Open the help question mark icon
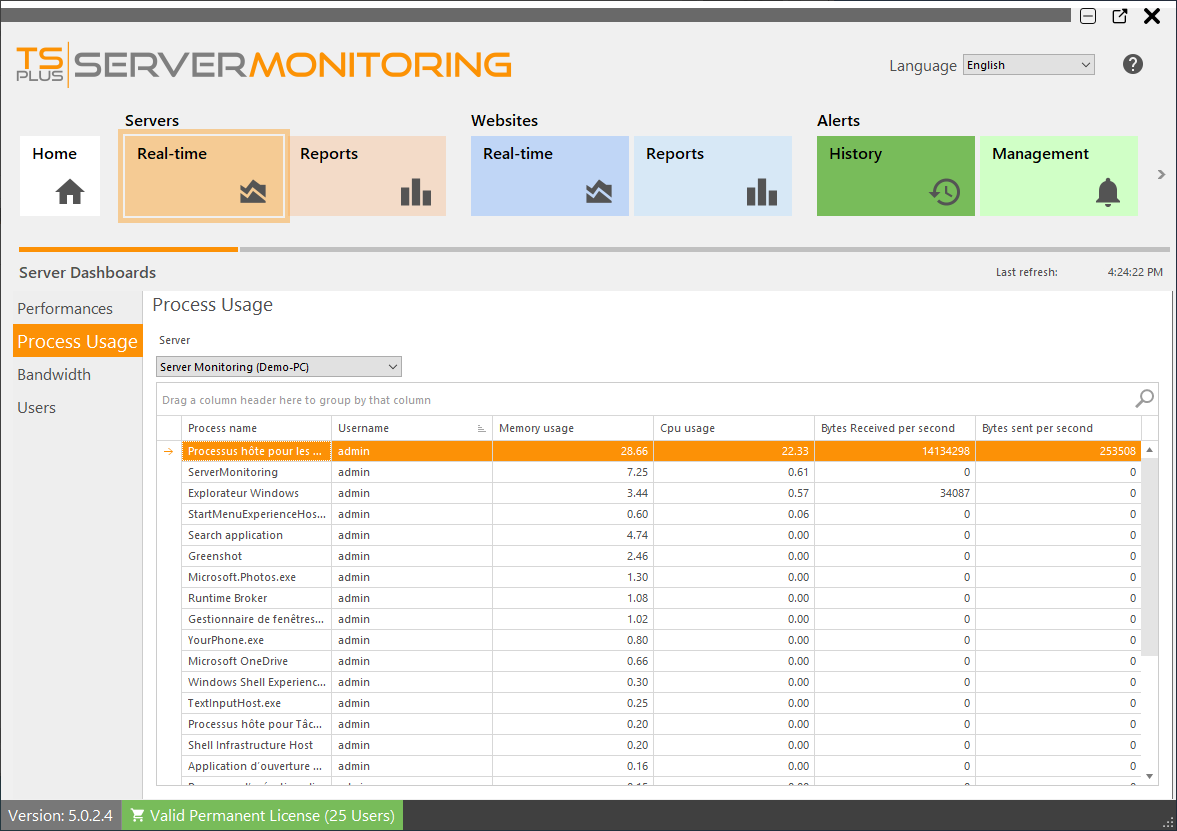The width and height of the screenshot is (1177, 831). (1132, 63)
